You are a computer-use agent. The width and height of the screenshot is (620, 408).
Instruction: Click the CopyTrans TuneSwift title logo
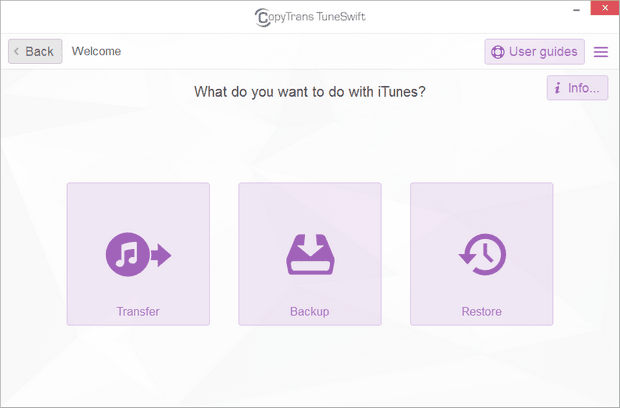click(310, 17)
